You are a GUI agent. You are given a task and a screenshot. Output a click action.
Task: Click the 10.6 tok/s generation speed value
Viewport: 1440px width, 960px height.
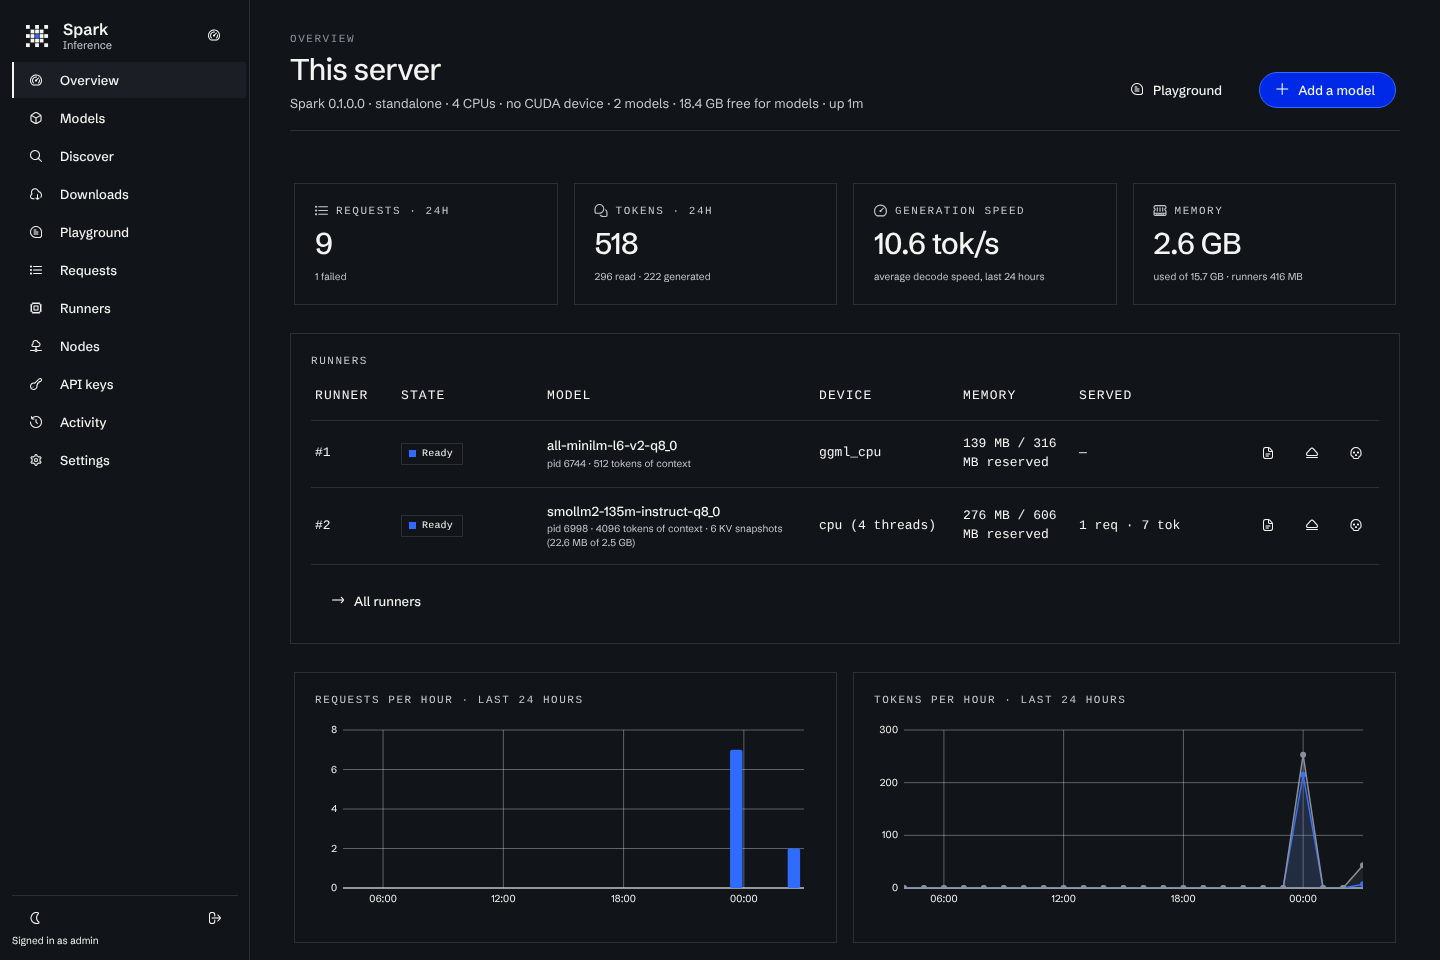pyautogui.click(x=936, y=244)
